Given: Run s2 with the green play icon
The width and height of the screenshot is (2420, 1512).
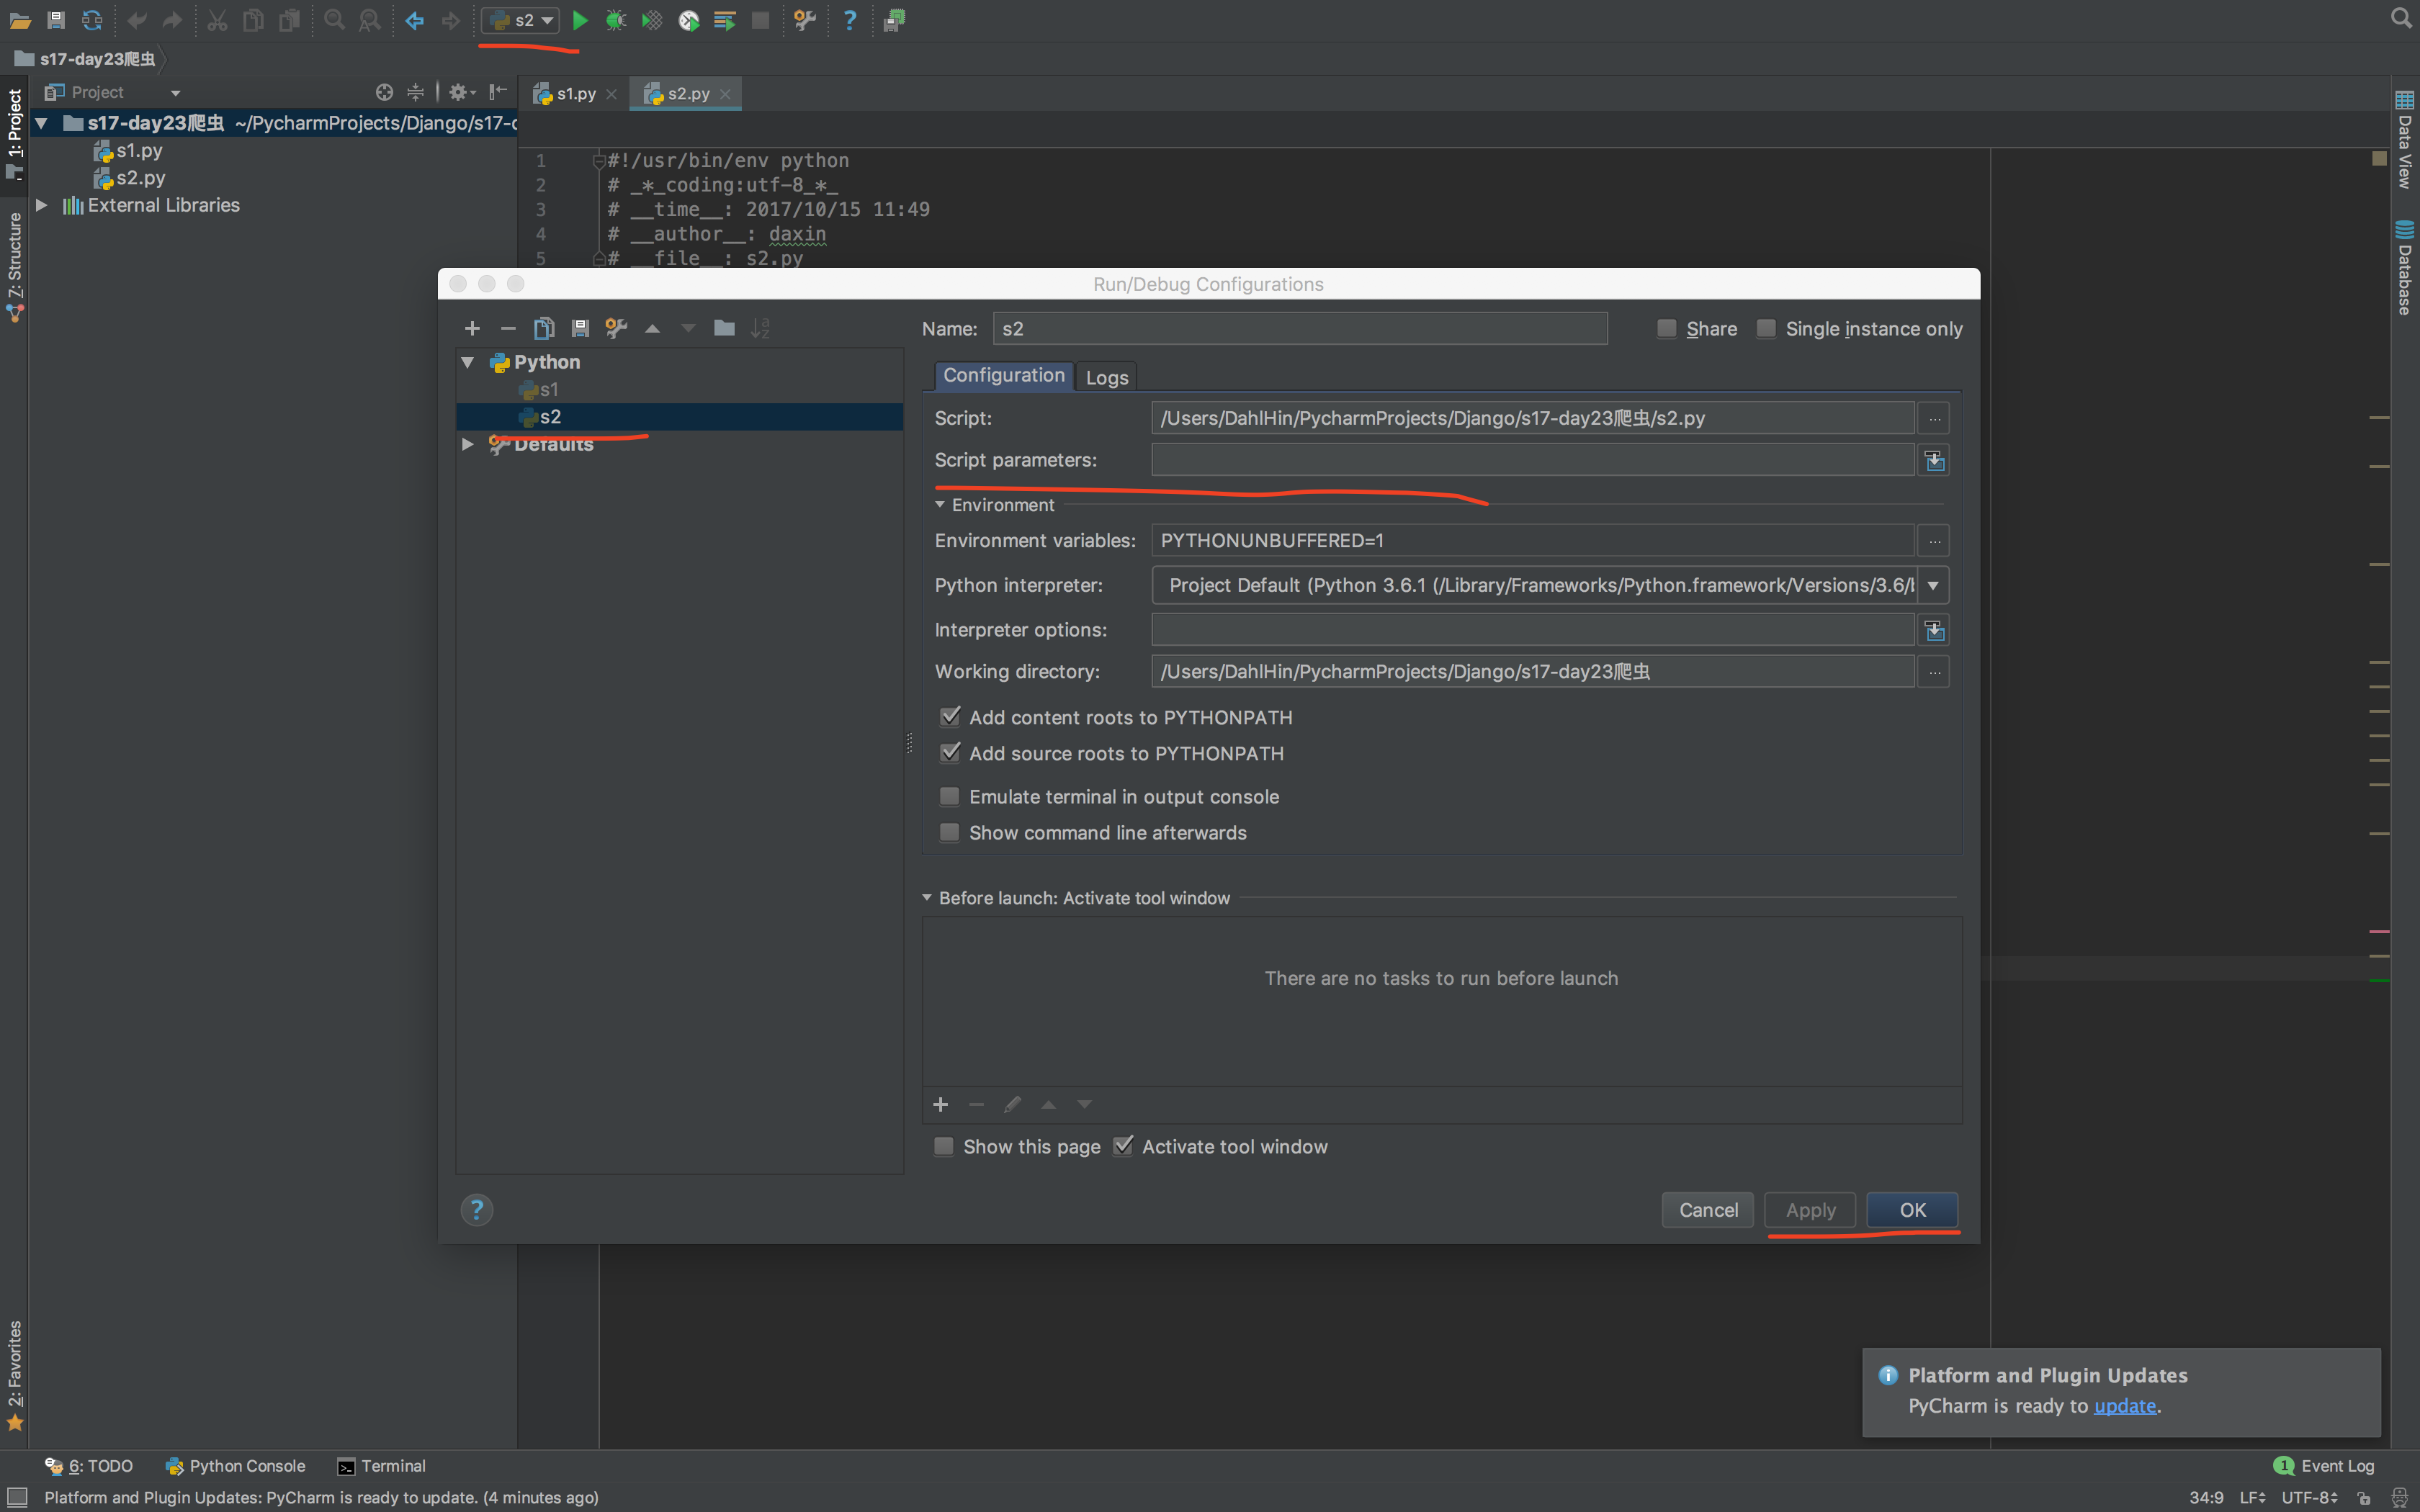Looking at the screenshot, I should (x=580, y=20).
